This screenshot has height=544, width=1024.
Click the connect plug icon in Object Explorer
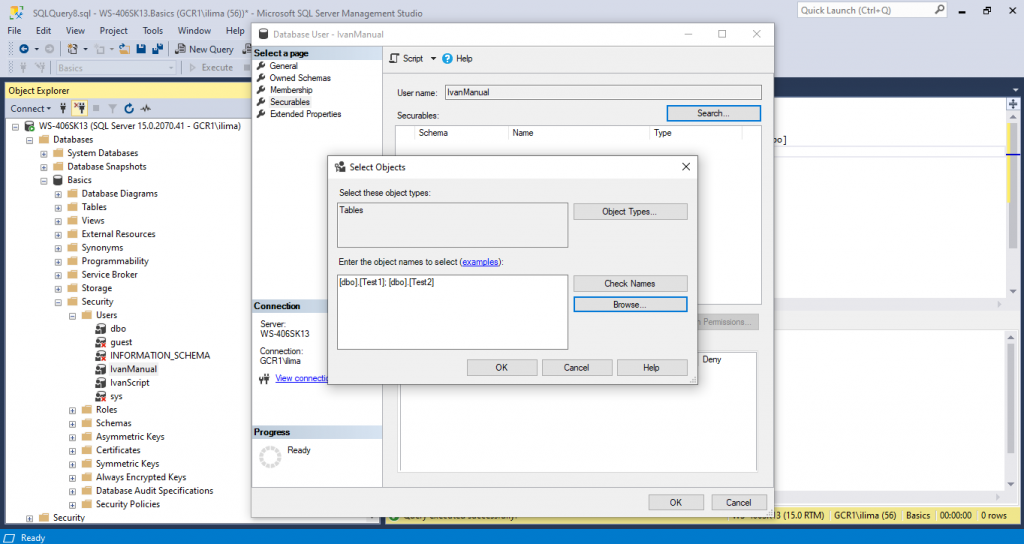pos(63,108)
